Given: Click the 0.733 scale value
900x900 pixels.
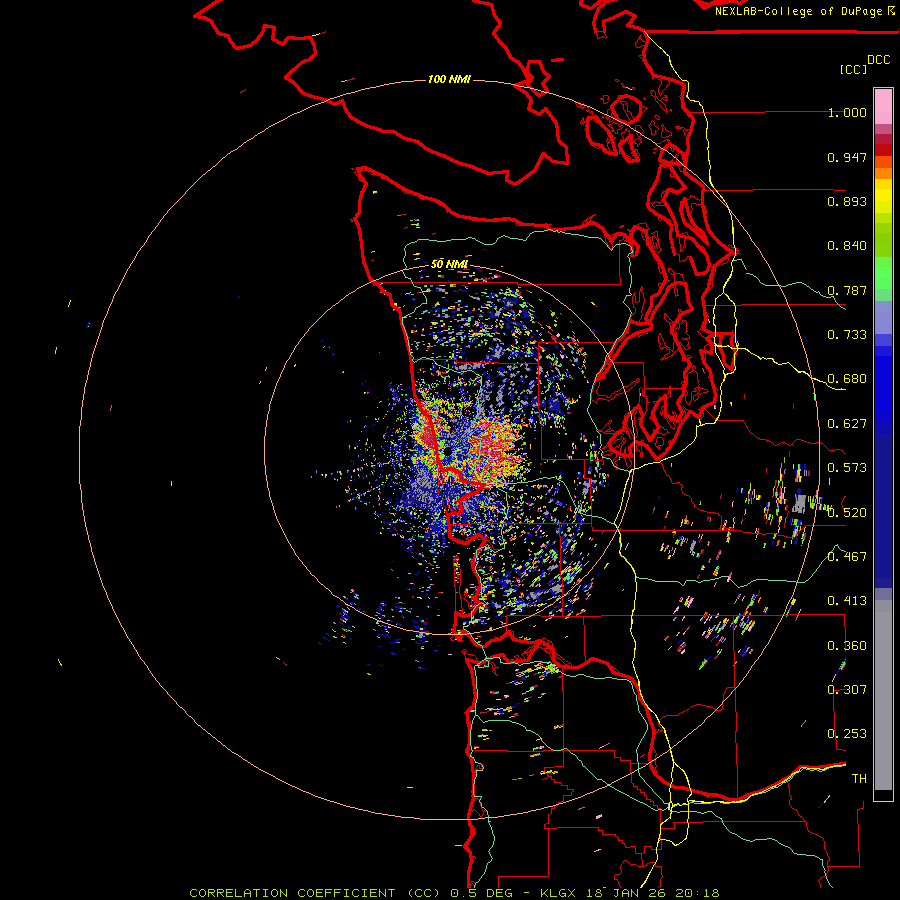Looking at the screenshot, I should pyautogui.click(x=847, y=335).
